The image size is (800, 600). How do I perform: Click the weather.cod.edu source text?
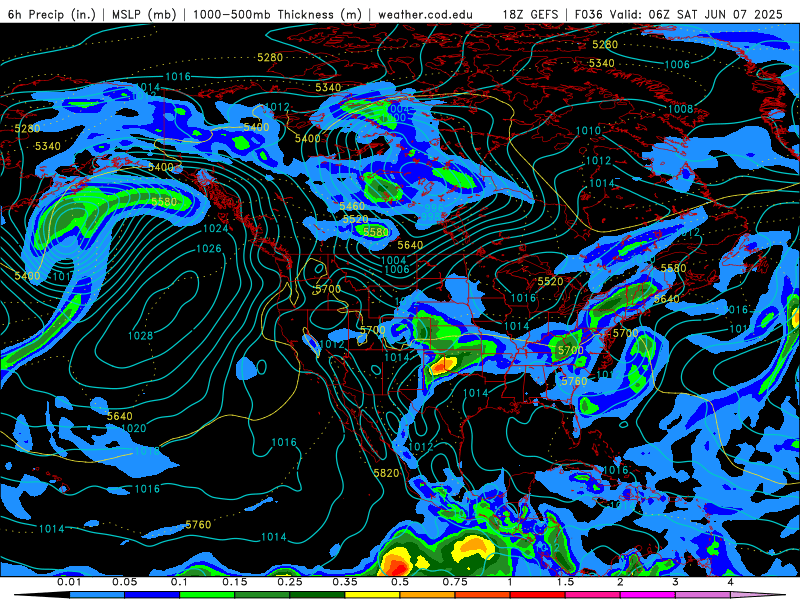[x=425, y=14]
